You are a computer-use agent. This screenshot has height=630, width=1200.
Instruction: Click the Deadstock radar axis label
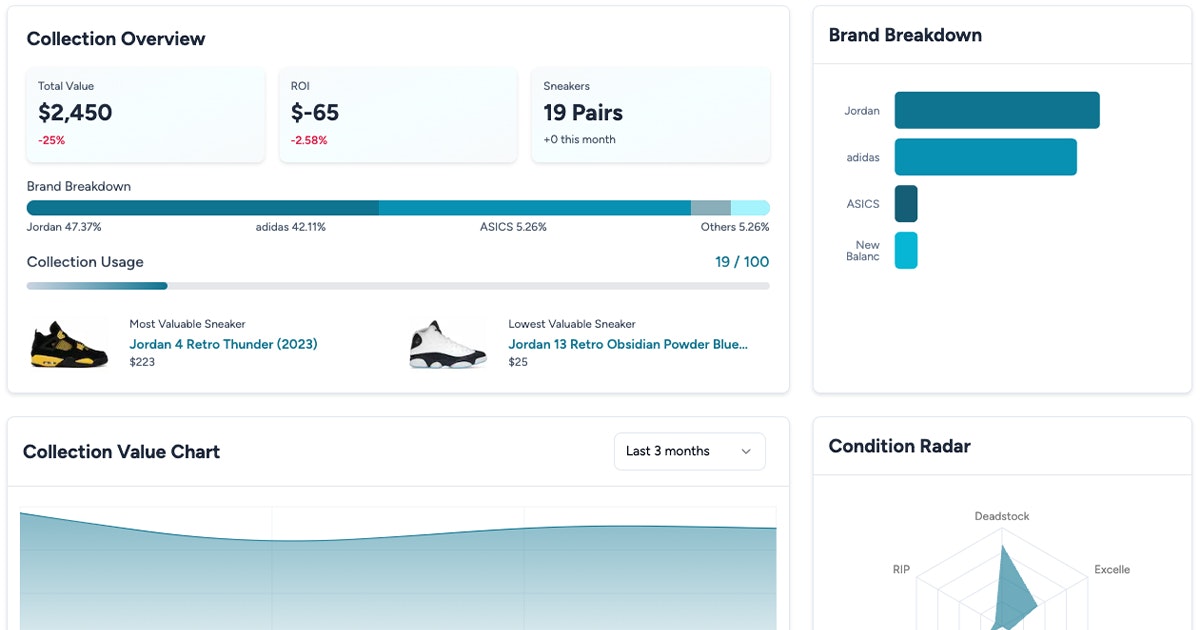click(1002, 516)
